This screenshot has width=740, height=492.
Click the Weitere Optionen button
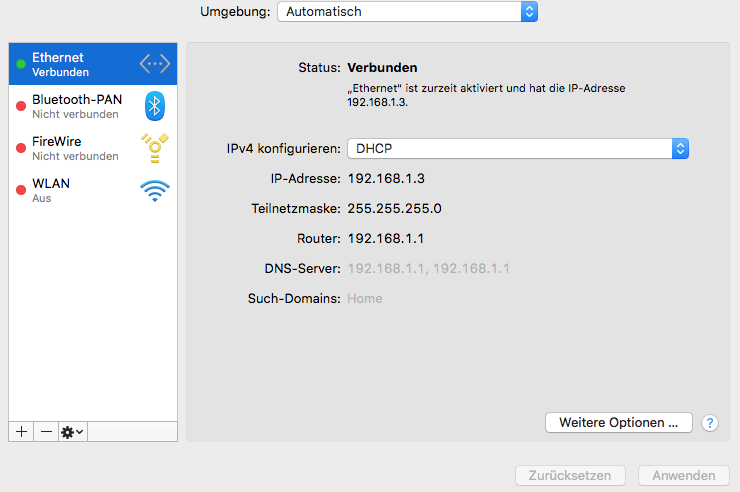618,423
